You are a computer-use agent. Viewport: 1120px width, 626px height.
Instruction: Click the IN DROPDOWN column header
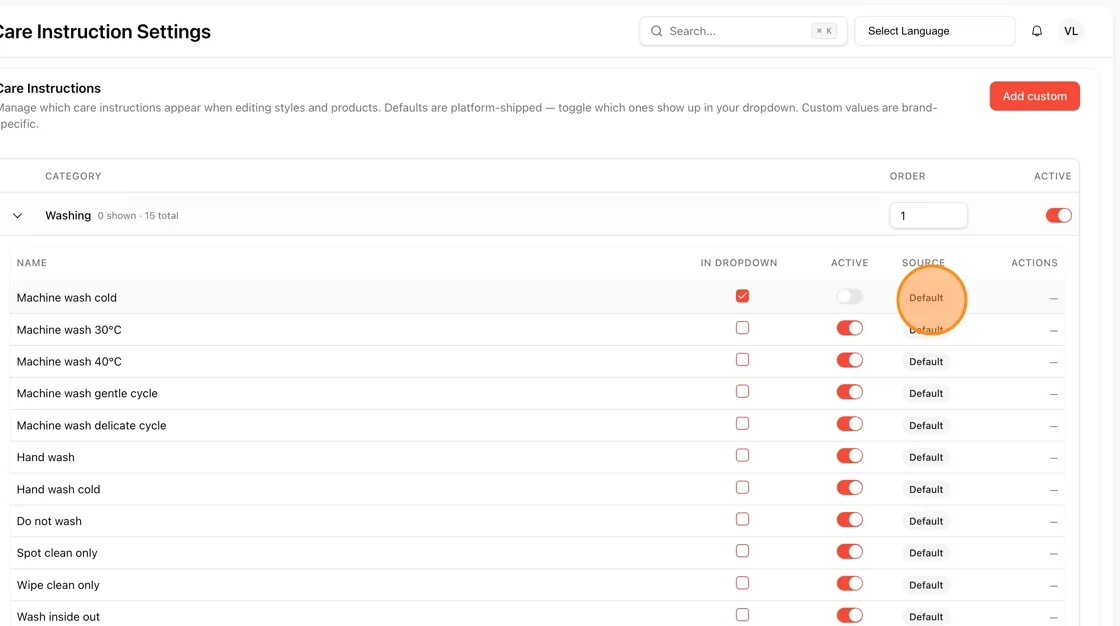(739, 263)
